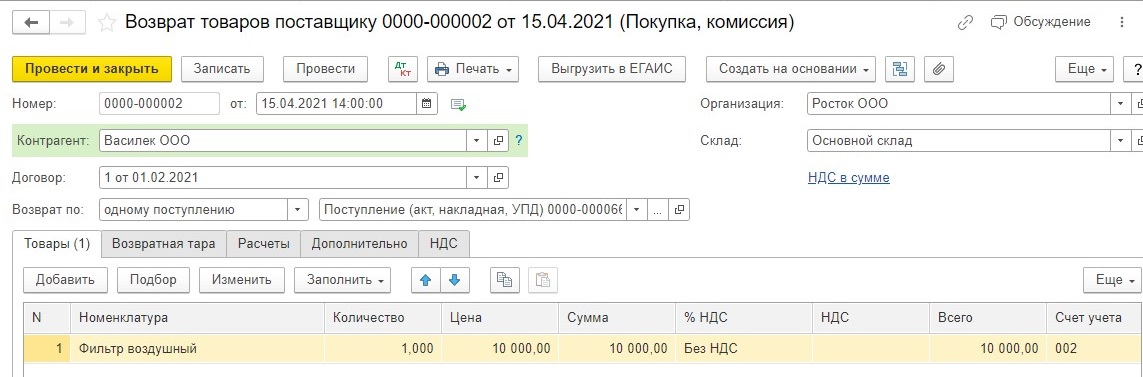Image resolution: width=1143 pixels, height=377 pixels.
Task: Open the Печать dropdown menu
Action: [x=473, y=69]
